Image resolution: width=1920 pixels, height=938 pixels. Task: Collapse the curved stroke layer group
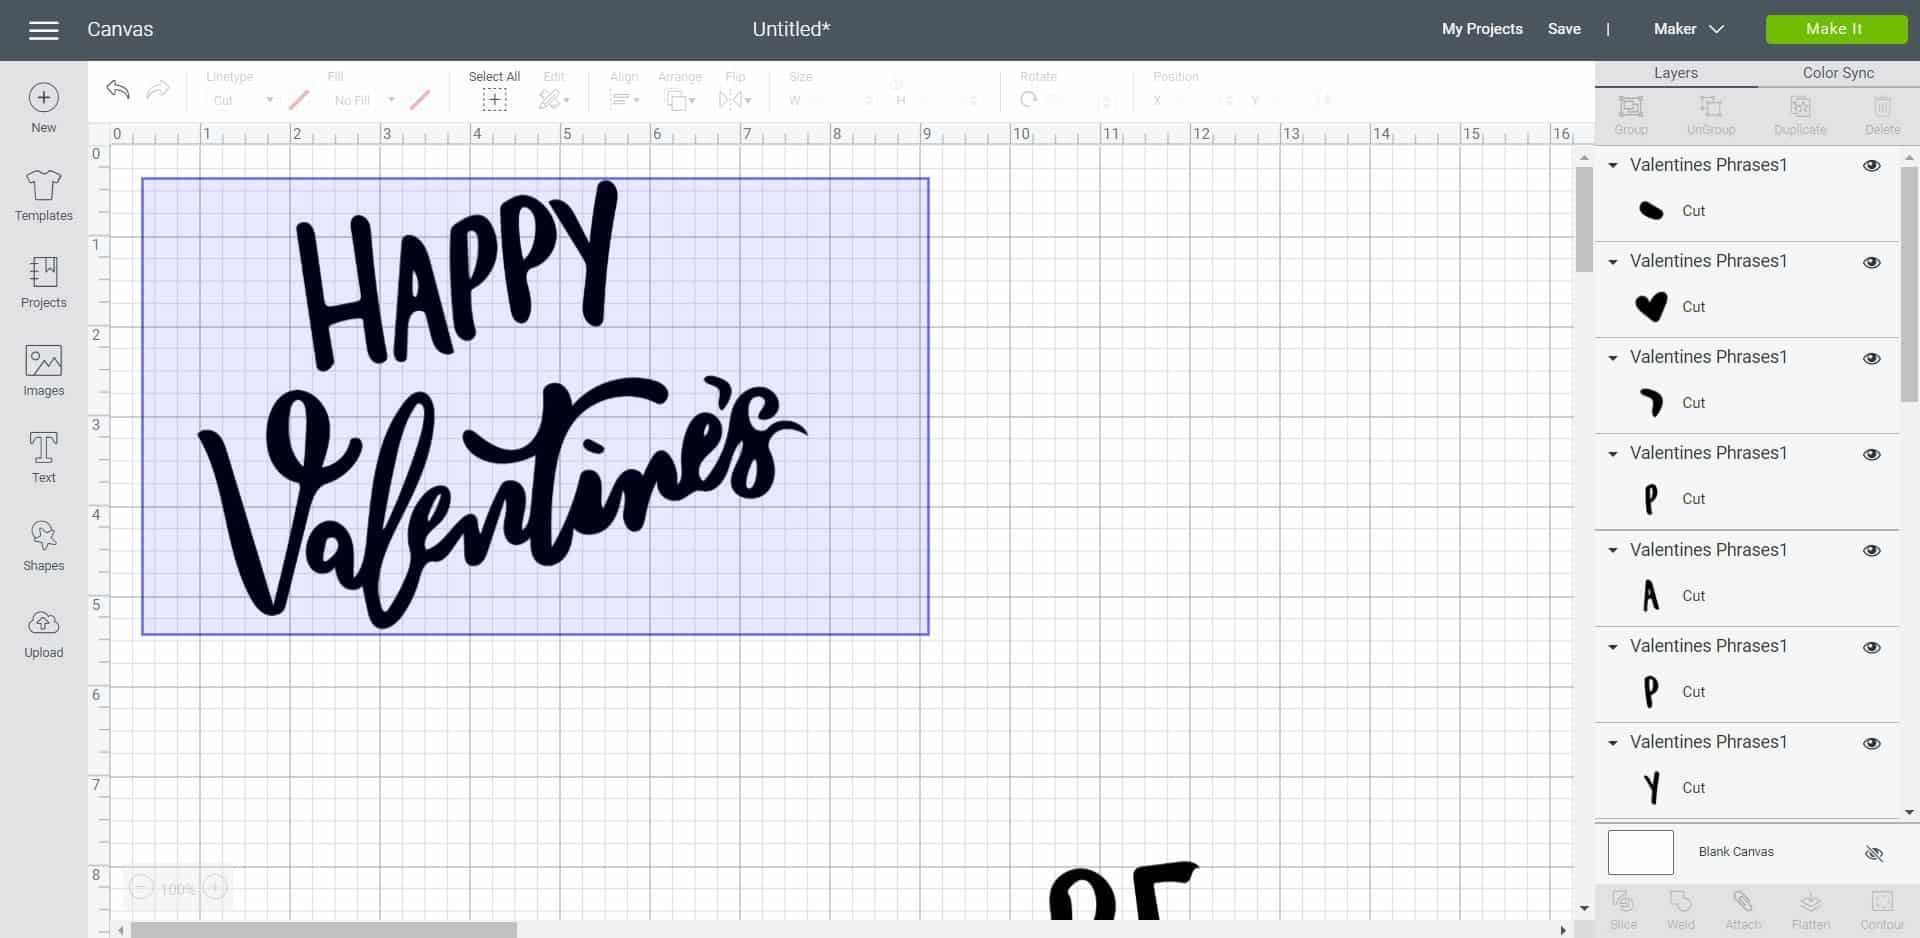(1612, 357)
